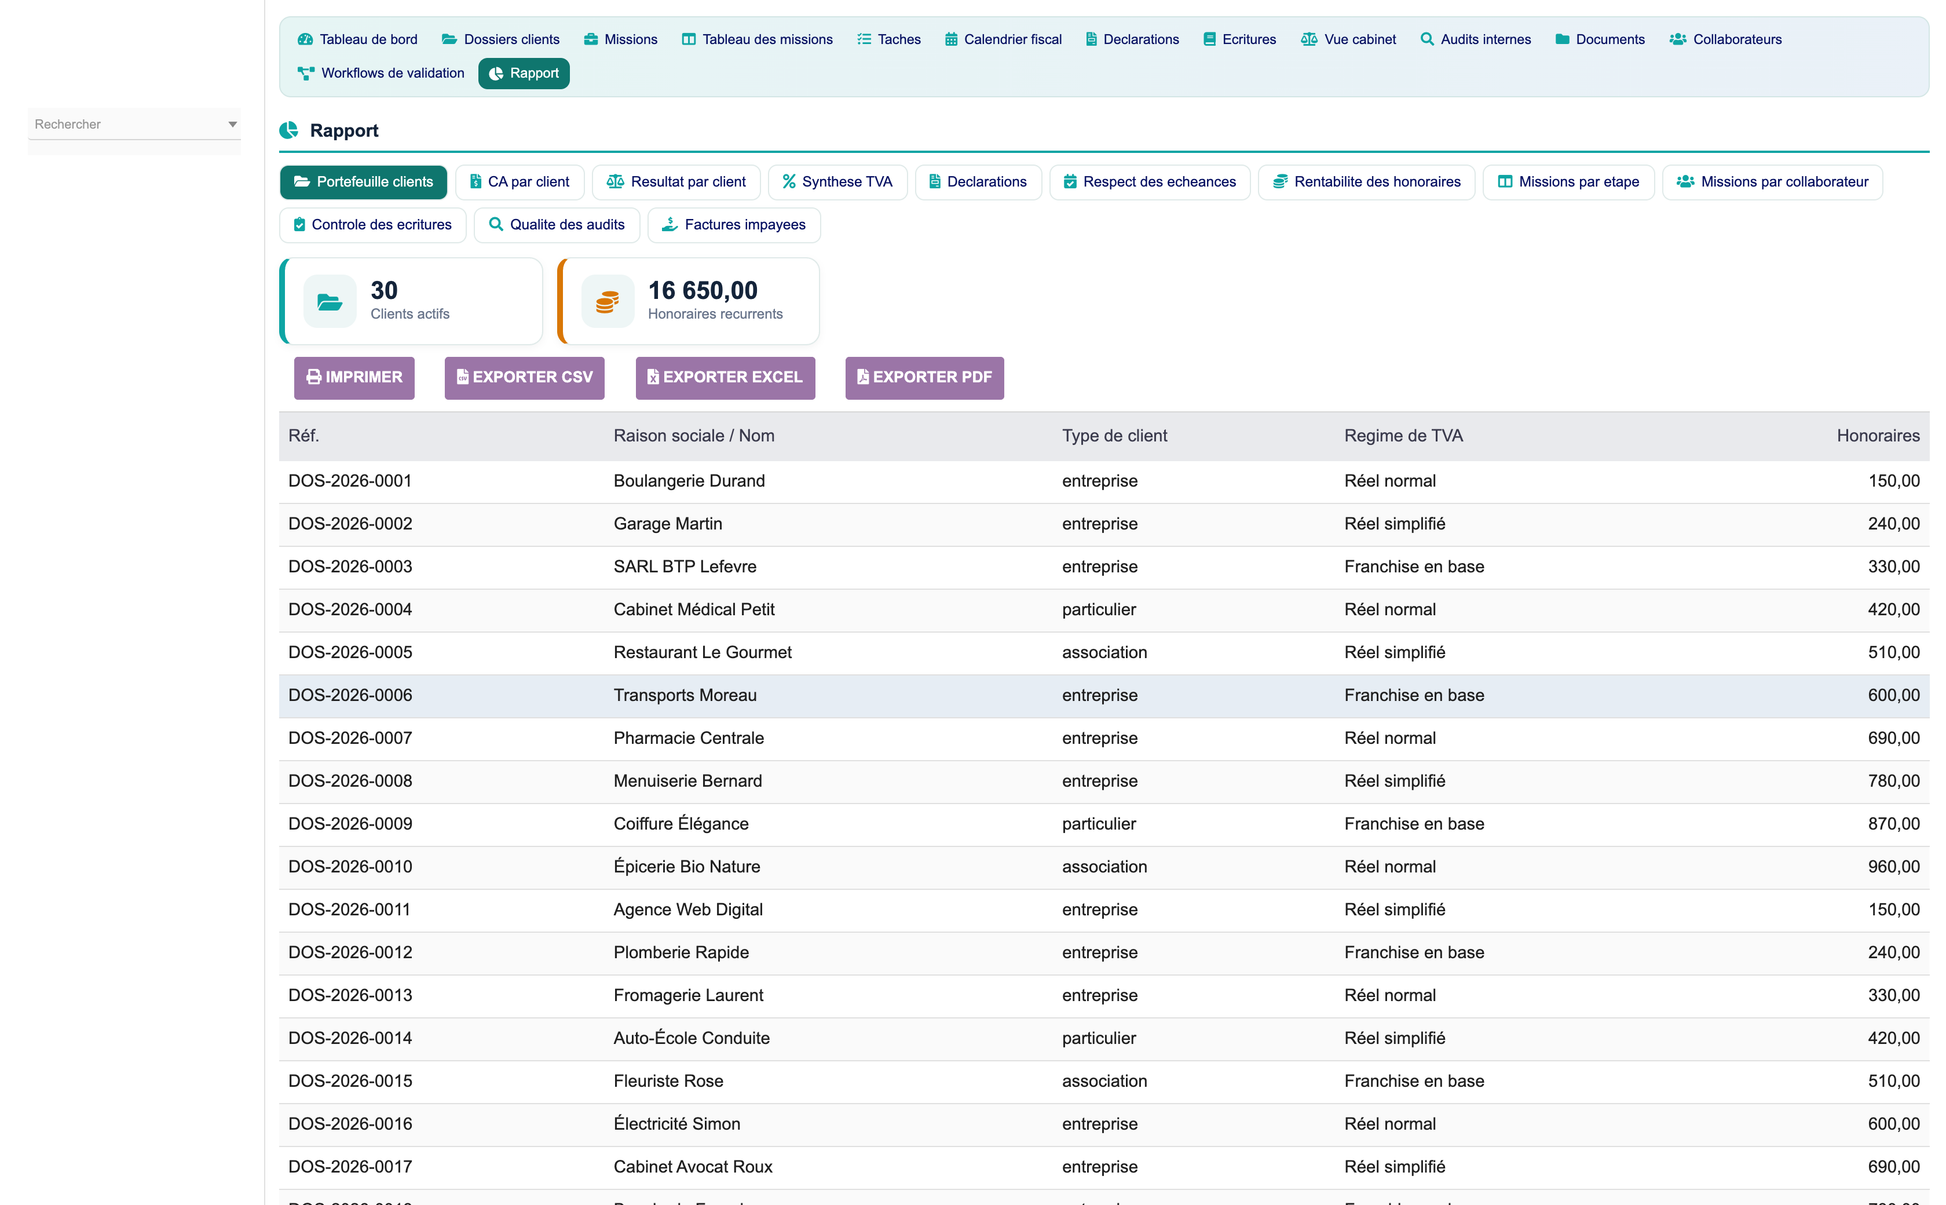Click the Calendrier fiscal calendar icon
This screenshot has height=1205, width=1946.
(951, 40)
